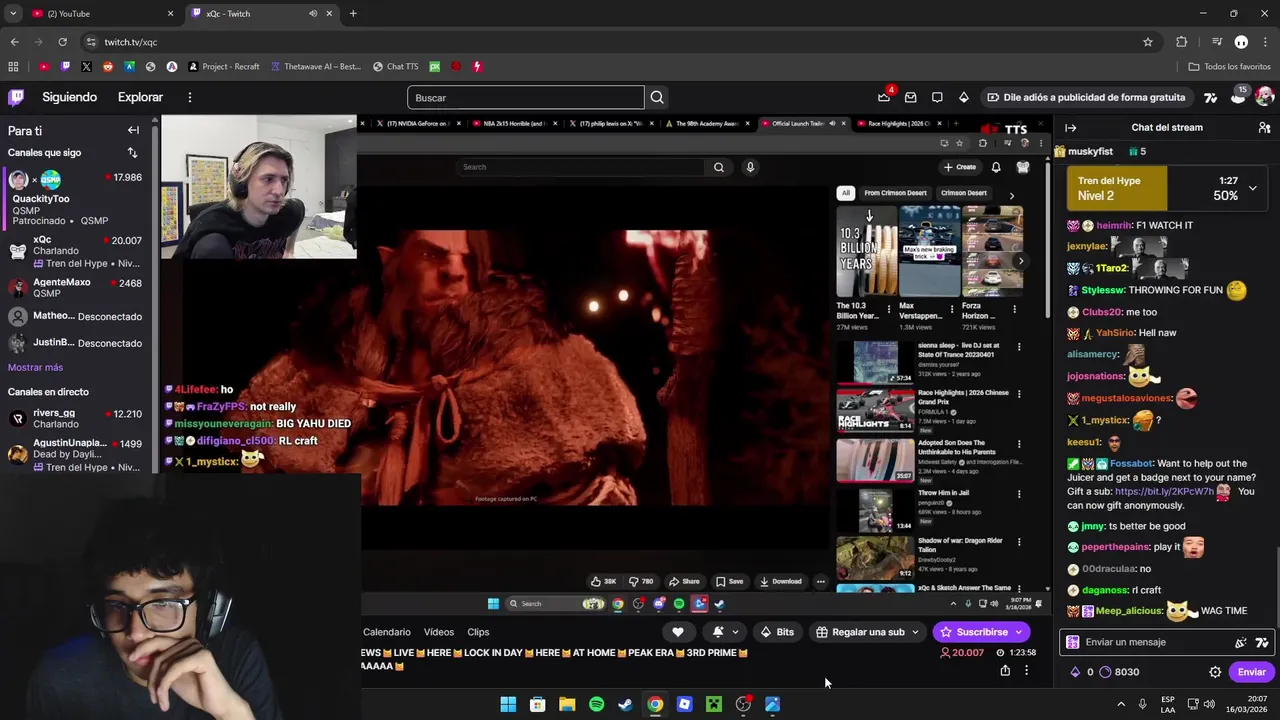This screenshot has height=720, width=1280.
Task: Open the Calendario channel tab
Action: [387, 632]
